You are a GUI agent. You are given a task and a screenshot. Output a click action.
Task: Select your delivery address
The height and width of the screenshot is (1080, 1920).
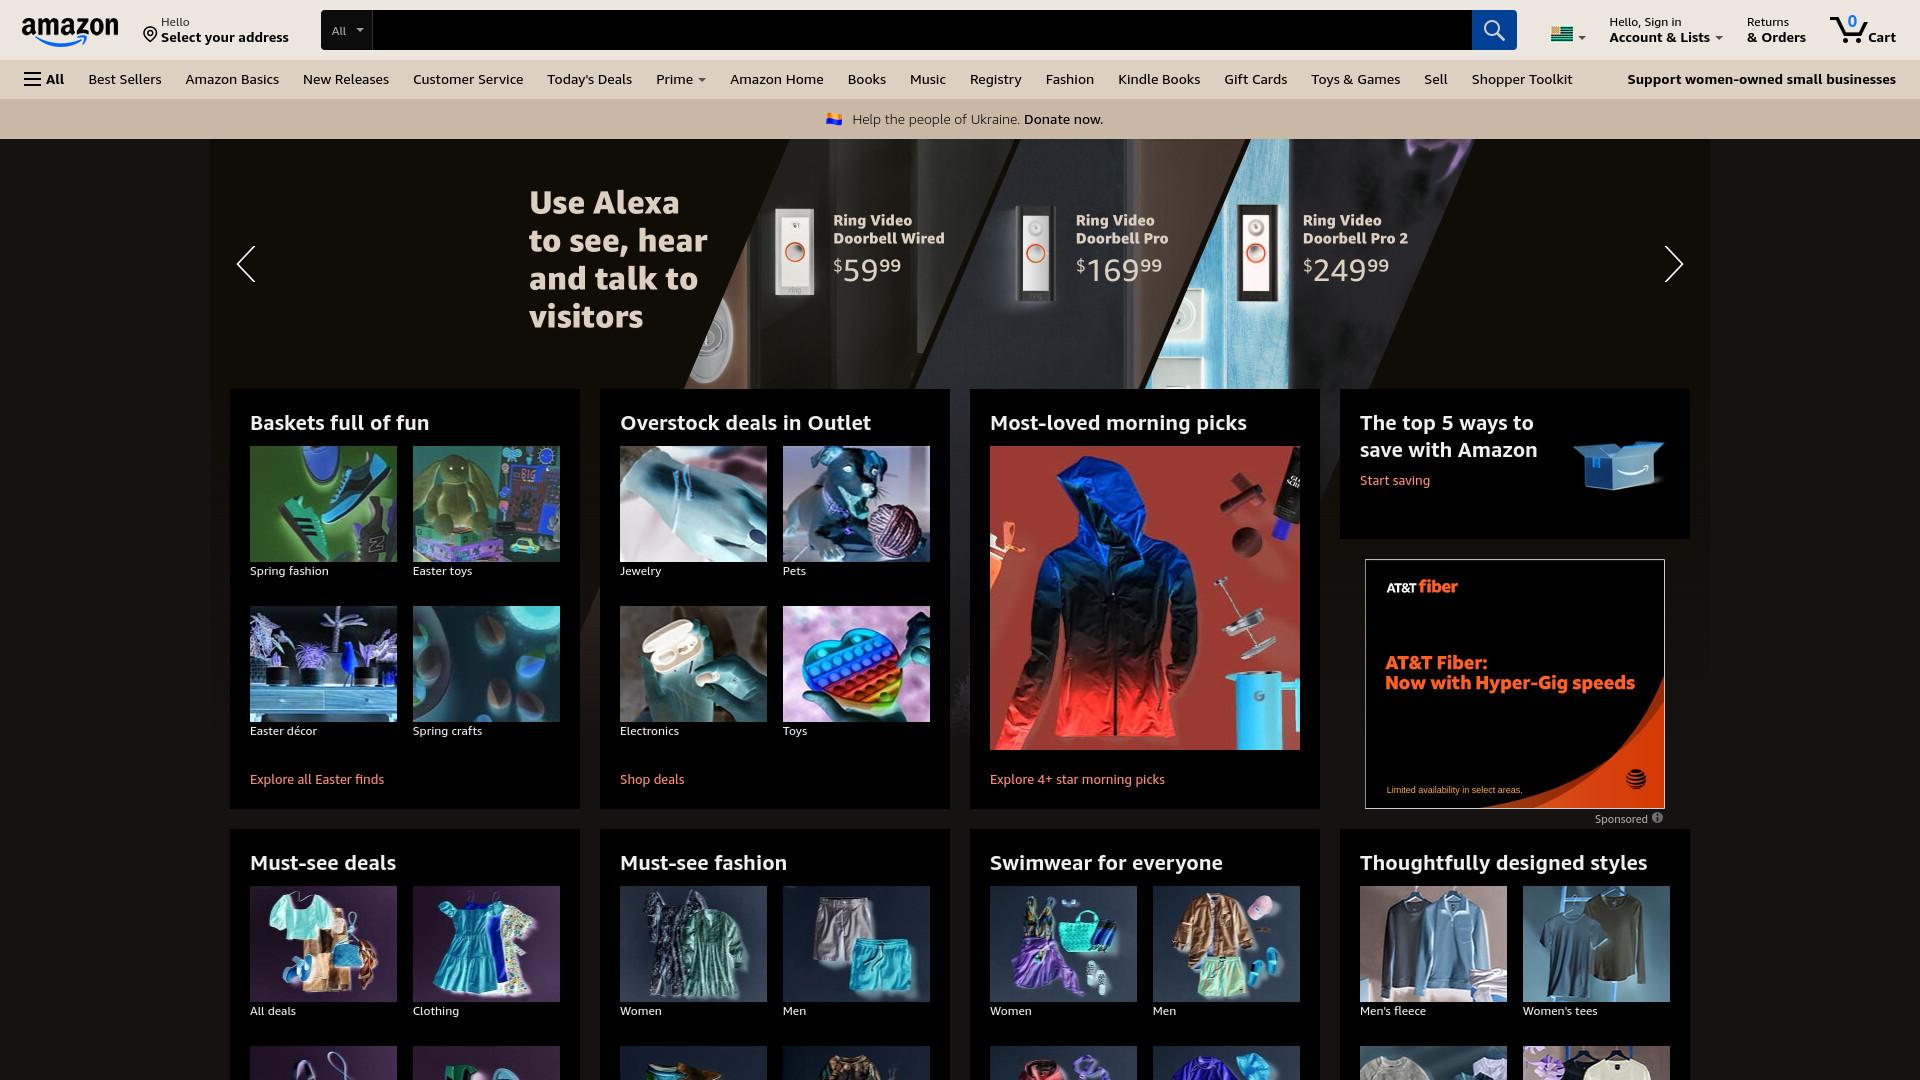click(x=216, y=30)
